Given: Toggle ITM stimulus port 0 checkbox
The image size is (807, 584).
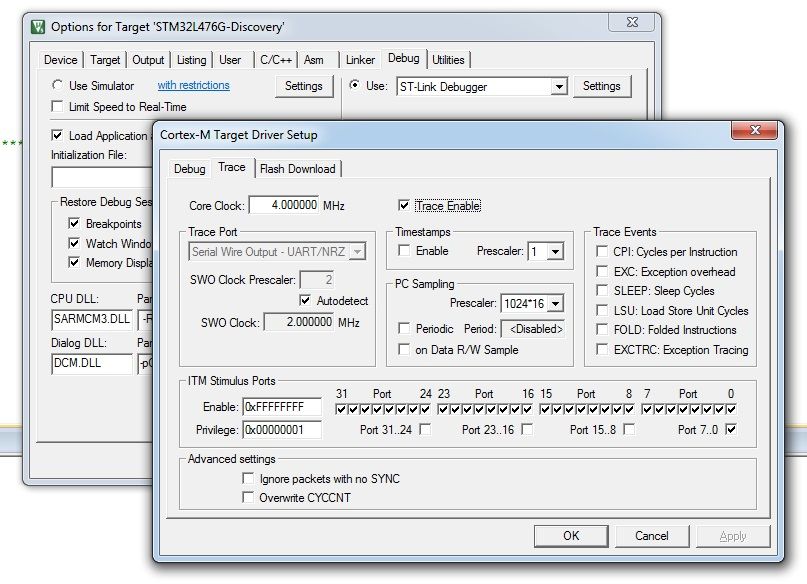Looking at the screenshot, I should pyautogui.click(x=731, y=410).
